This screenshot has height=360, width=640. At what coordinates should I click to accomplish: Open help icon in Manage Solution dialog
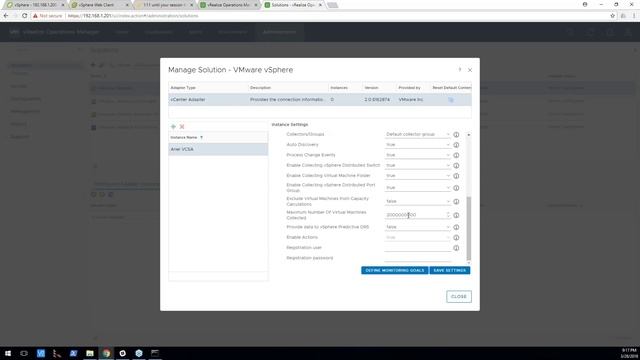pyautogui.click(x=460, y=70)
